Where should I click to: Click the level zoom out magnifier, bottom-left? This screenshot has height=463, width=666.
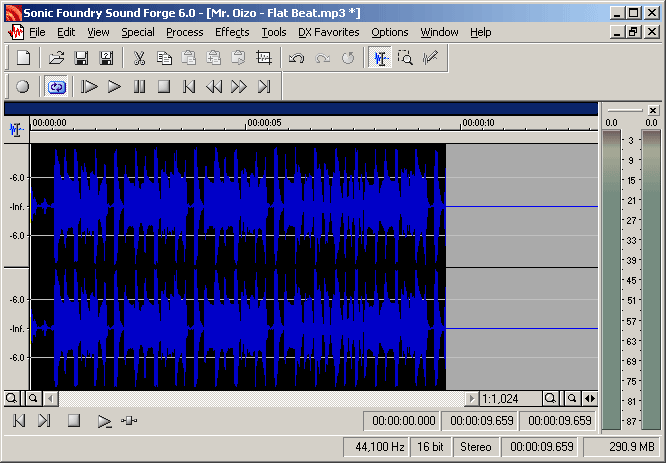33,398
